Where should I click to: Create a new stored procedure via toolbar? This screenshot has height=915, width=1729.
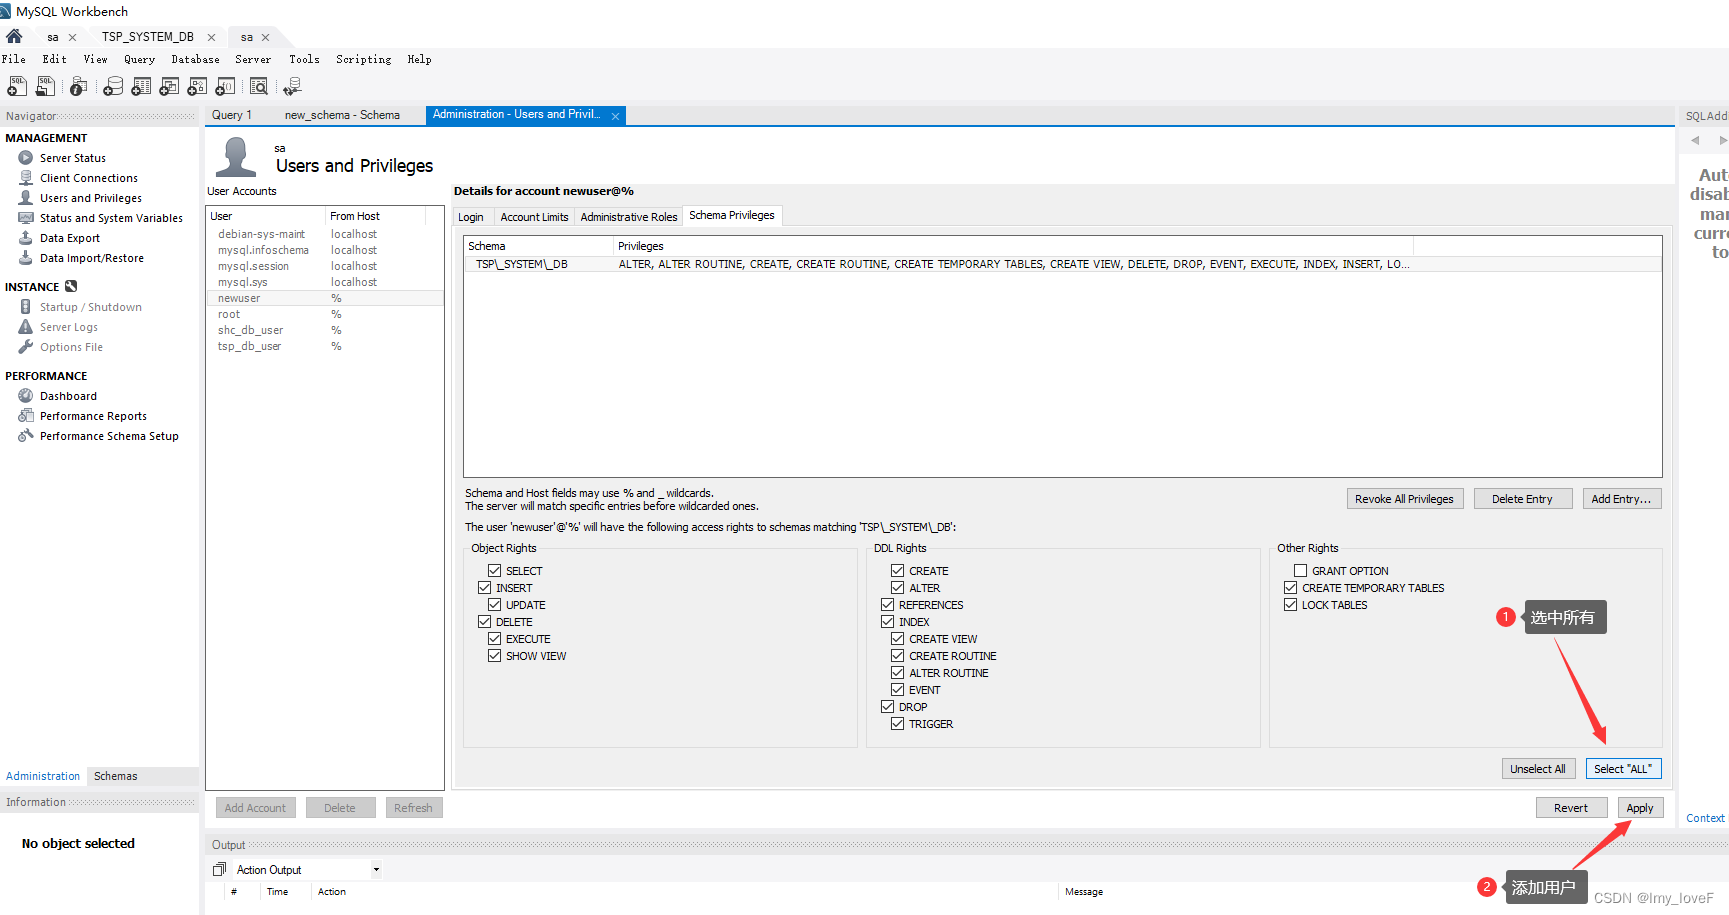click(197, 87)
